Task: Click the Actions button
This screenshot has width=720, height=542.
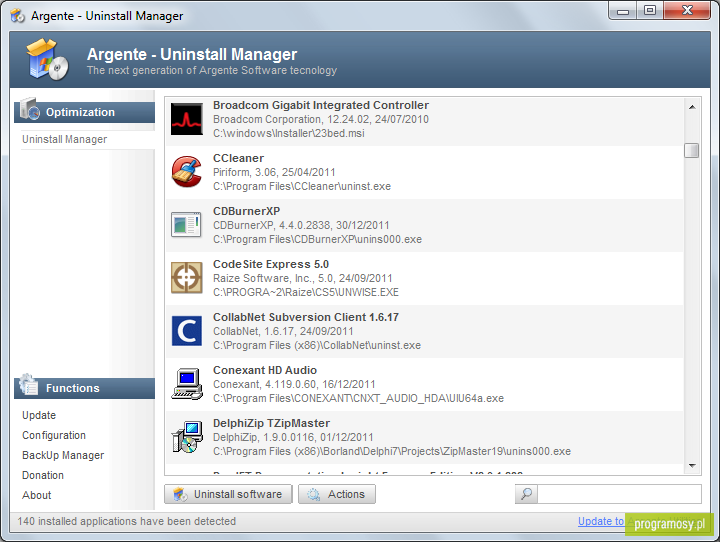Action: pyautogui.click(x=337, y=494)
